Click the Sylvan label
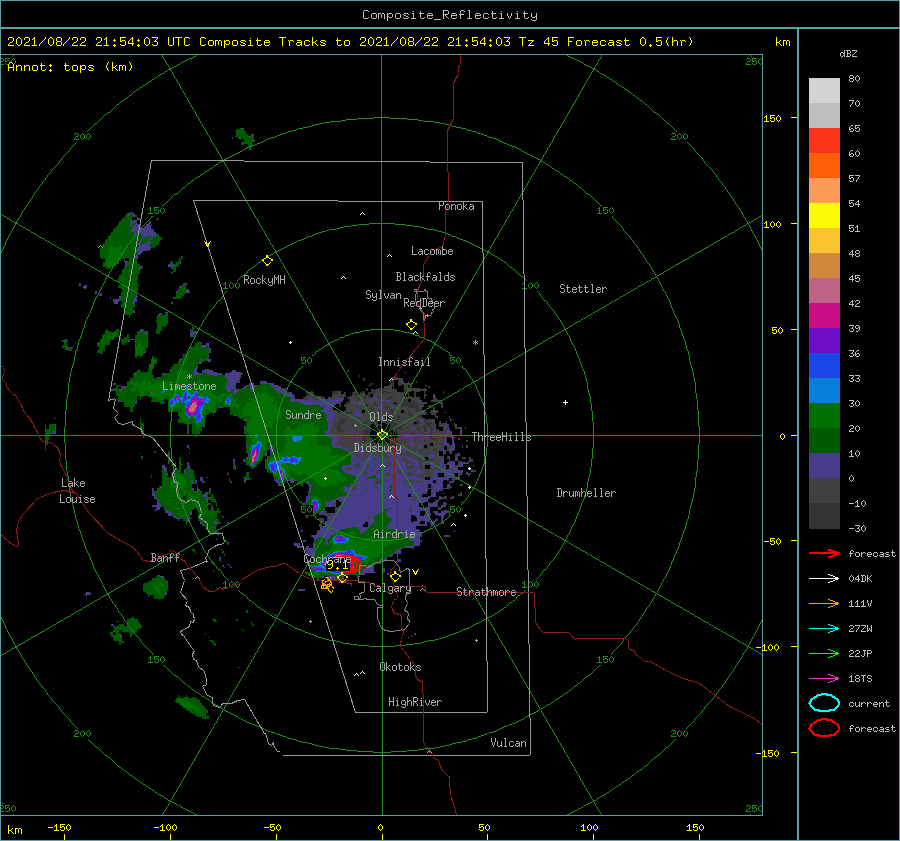This screenshot has height=841, width=900. [x=383, y=295]
